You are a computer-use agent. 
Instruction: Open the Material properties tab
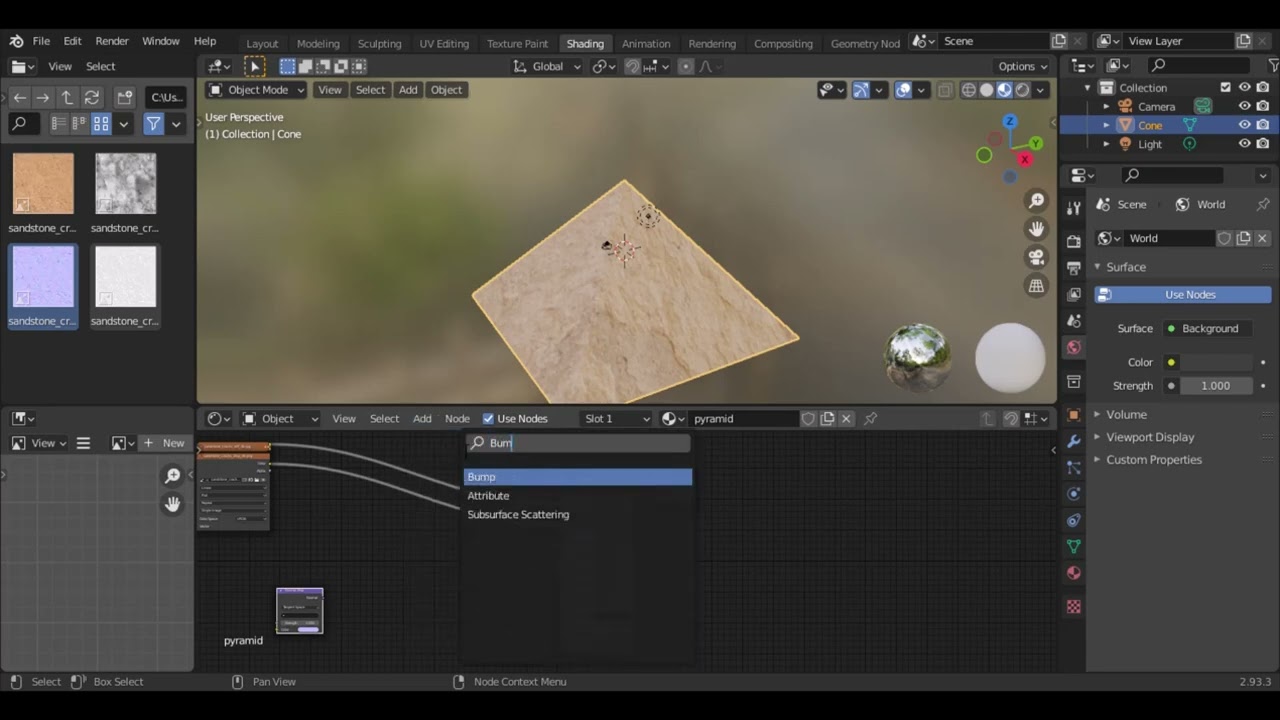pos(1074,573)
